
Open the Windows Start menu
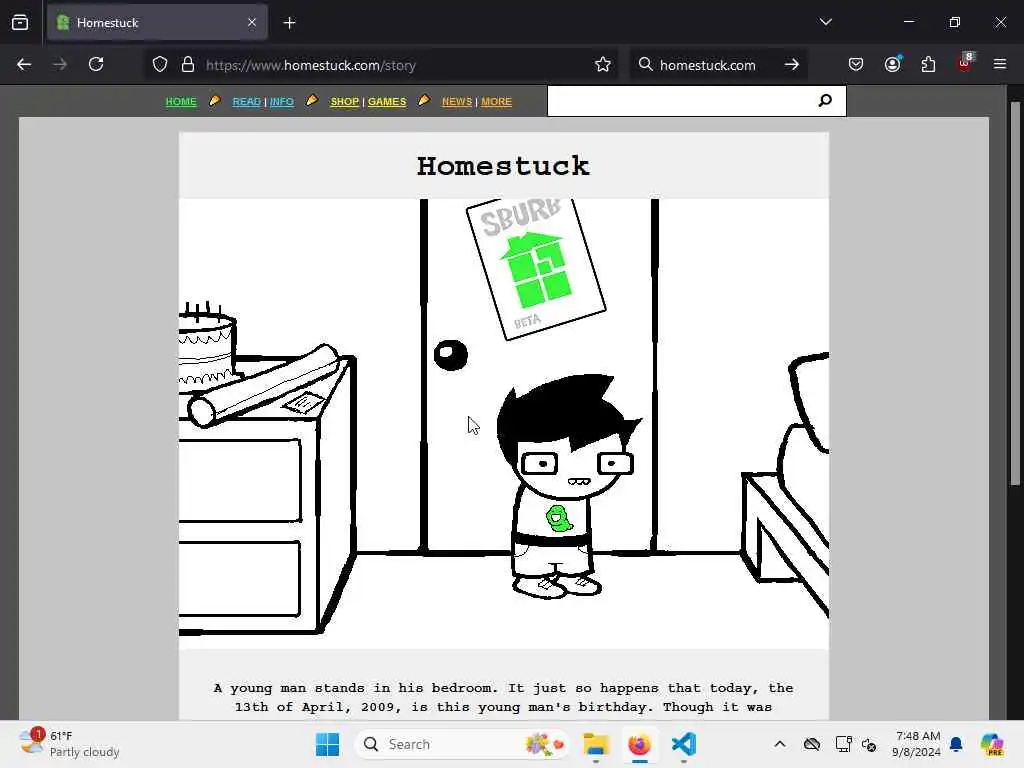click(x=327, y=744)
